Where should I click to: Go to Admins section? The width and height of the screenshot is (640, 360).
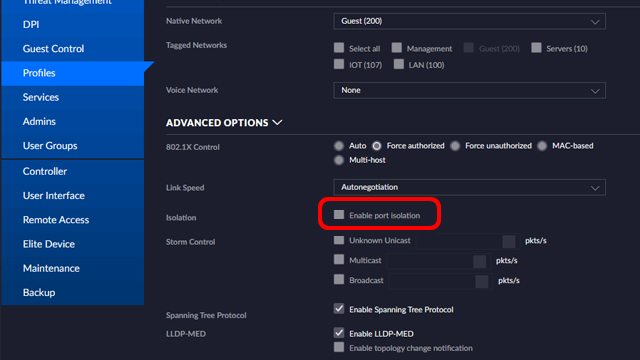[x=39, y=121]
